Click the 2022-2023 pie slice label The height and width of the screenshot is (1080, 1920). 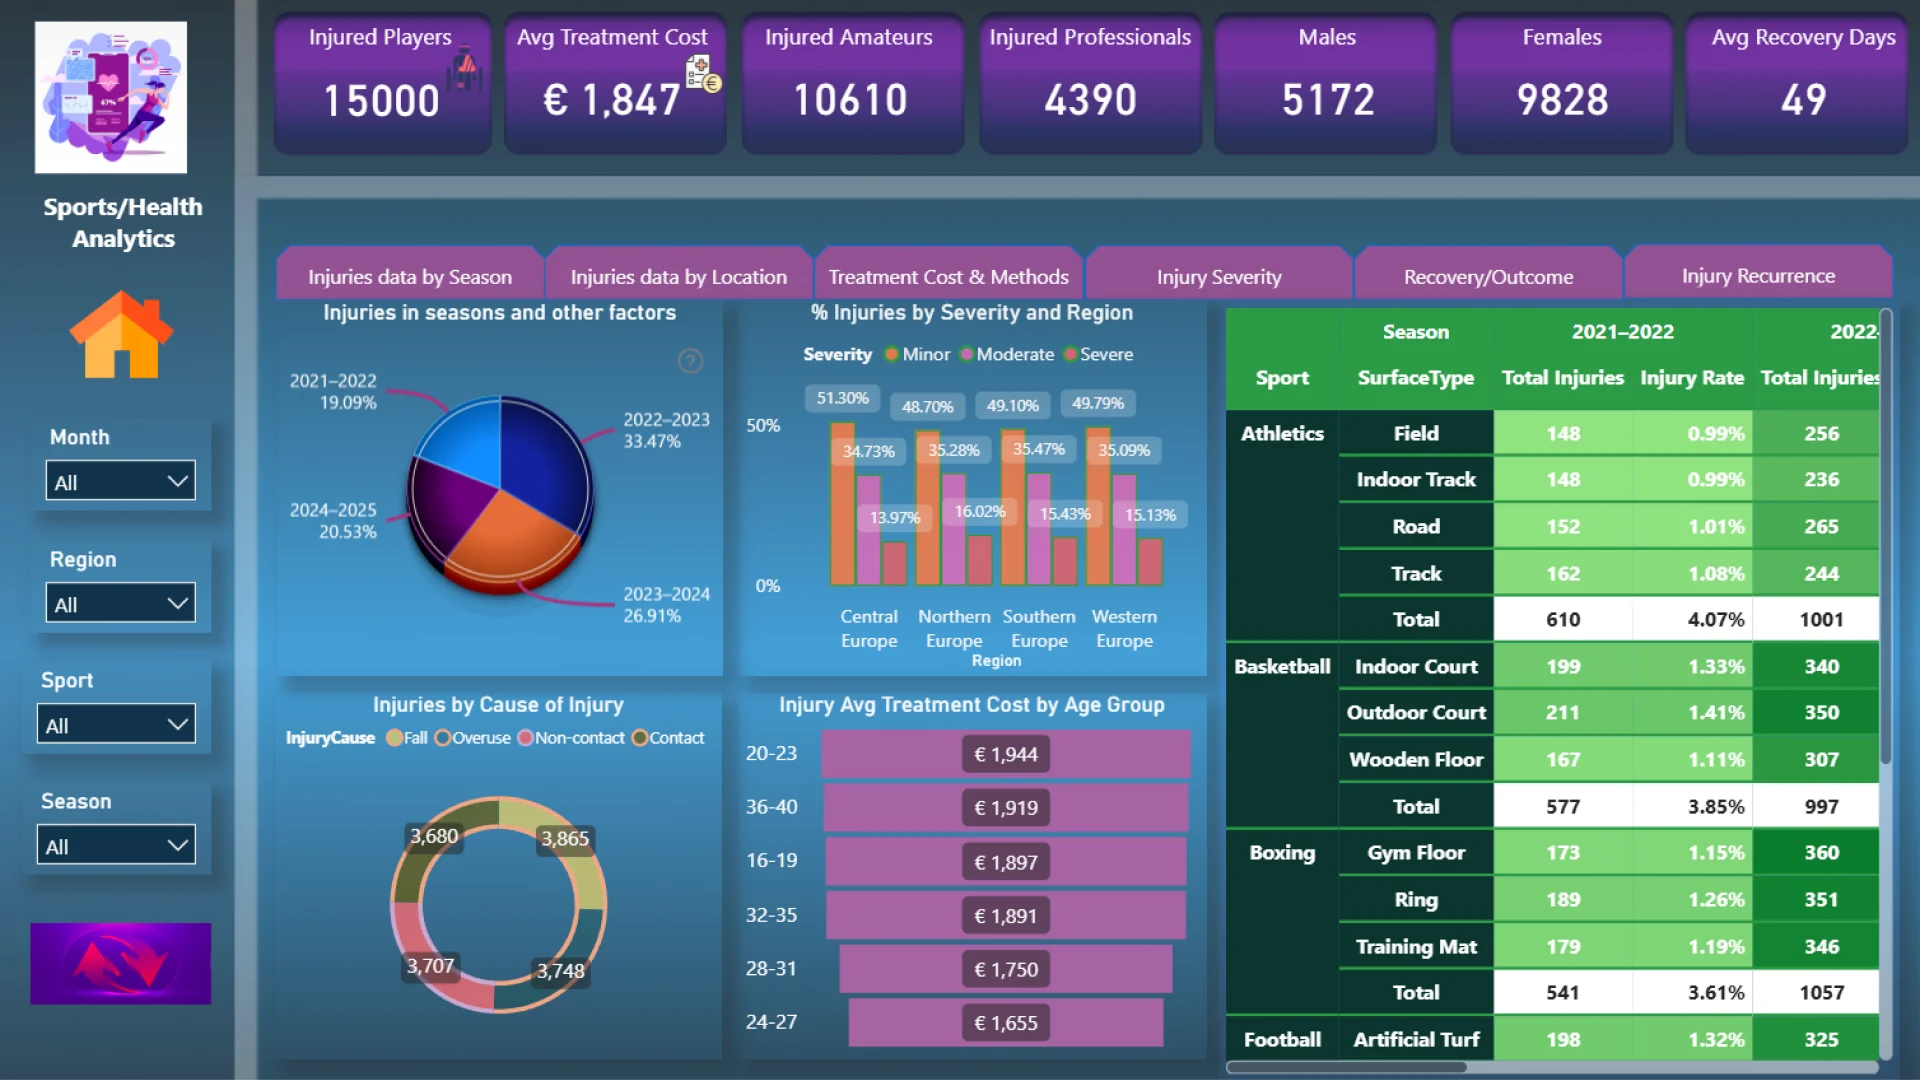point(666,430)
